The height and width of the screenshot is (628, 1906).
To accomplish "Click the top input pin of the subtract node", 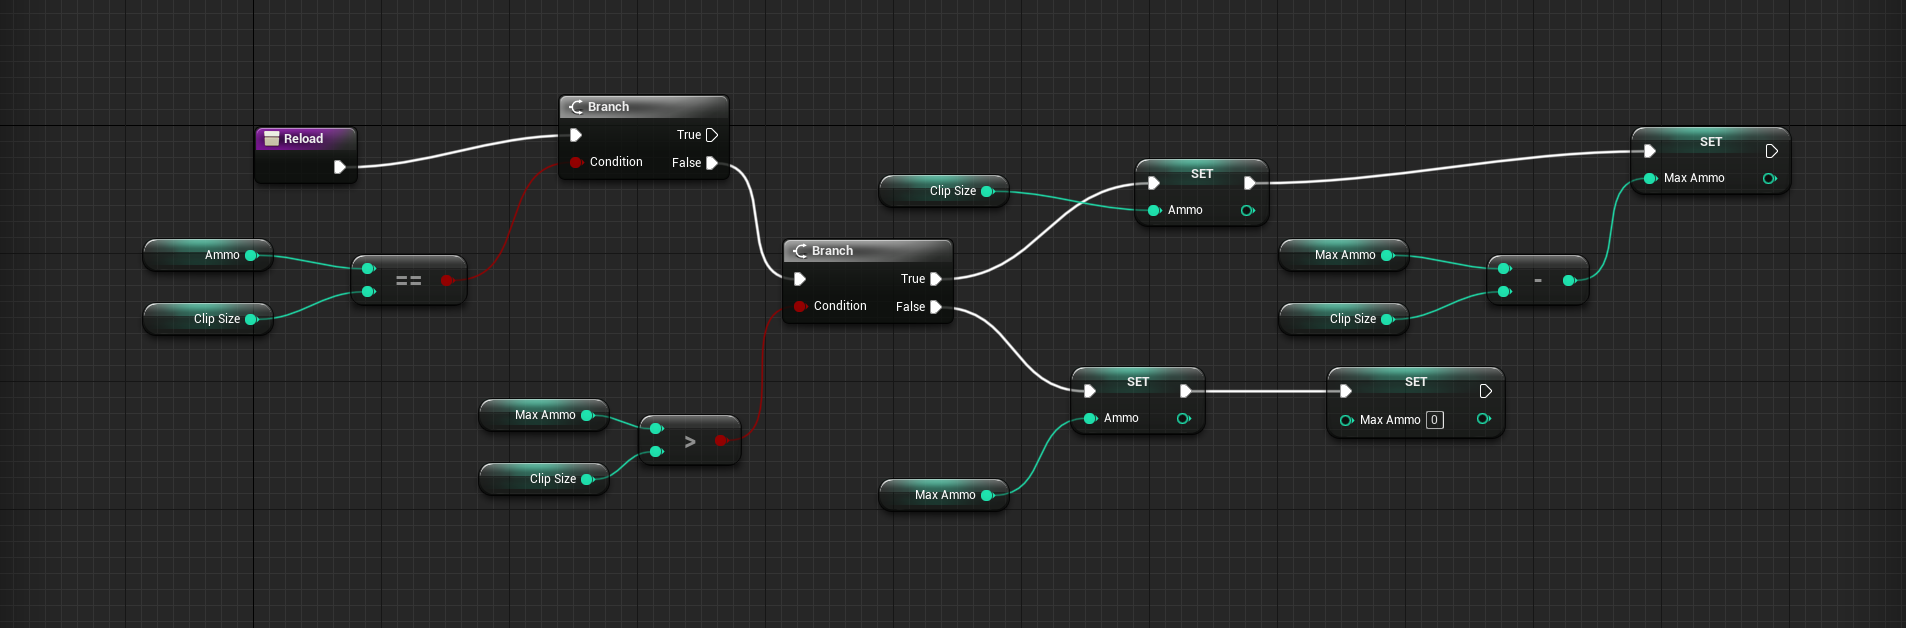I will tap(1504, 268).
